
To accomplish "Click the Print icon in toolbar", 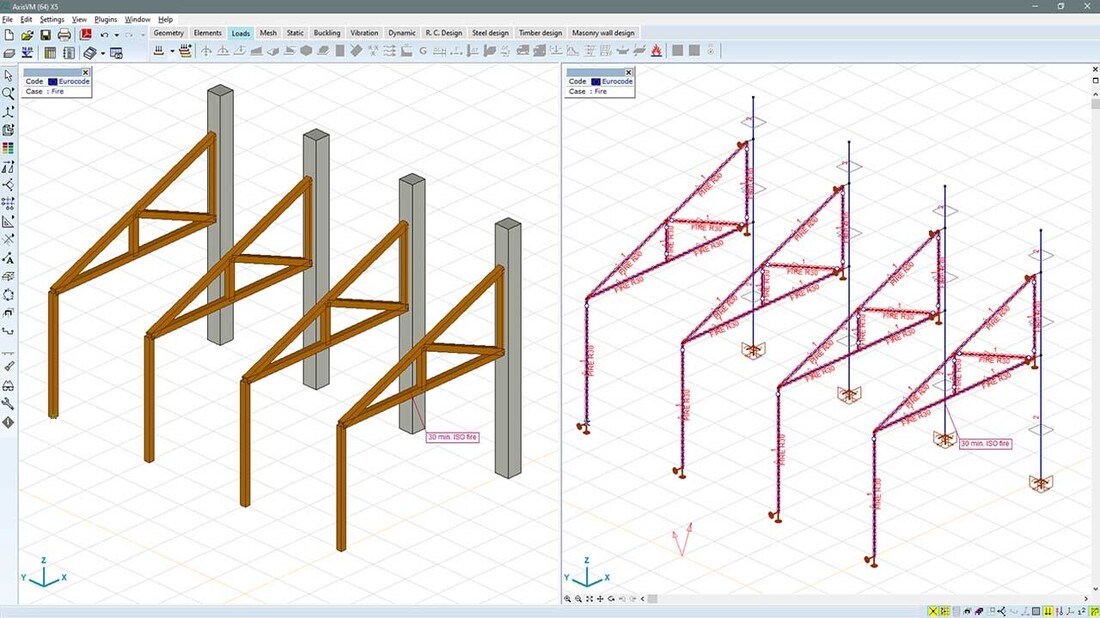I will (65, 35).
